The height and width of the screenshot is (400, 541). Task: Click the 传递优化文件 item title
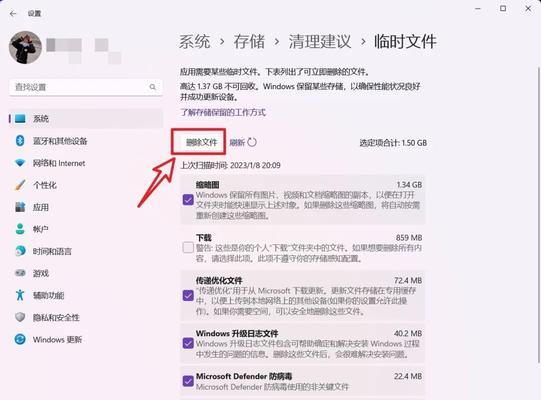[x=219, y=280]
